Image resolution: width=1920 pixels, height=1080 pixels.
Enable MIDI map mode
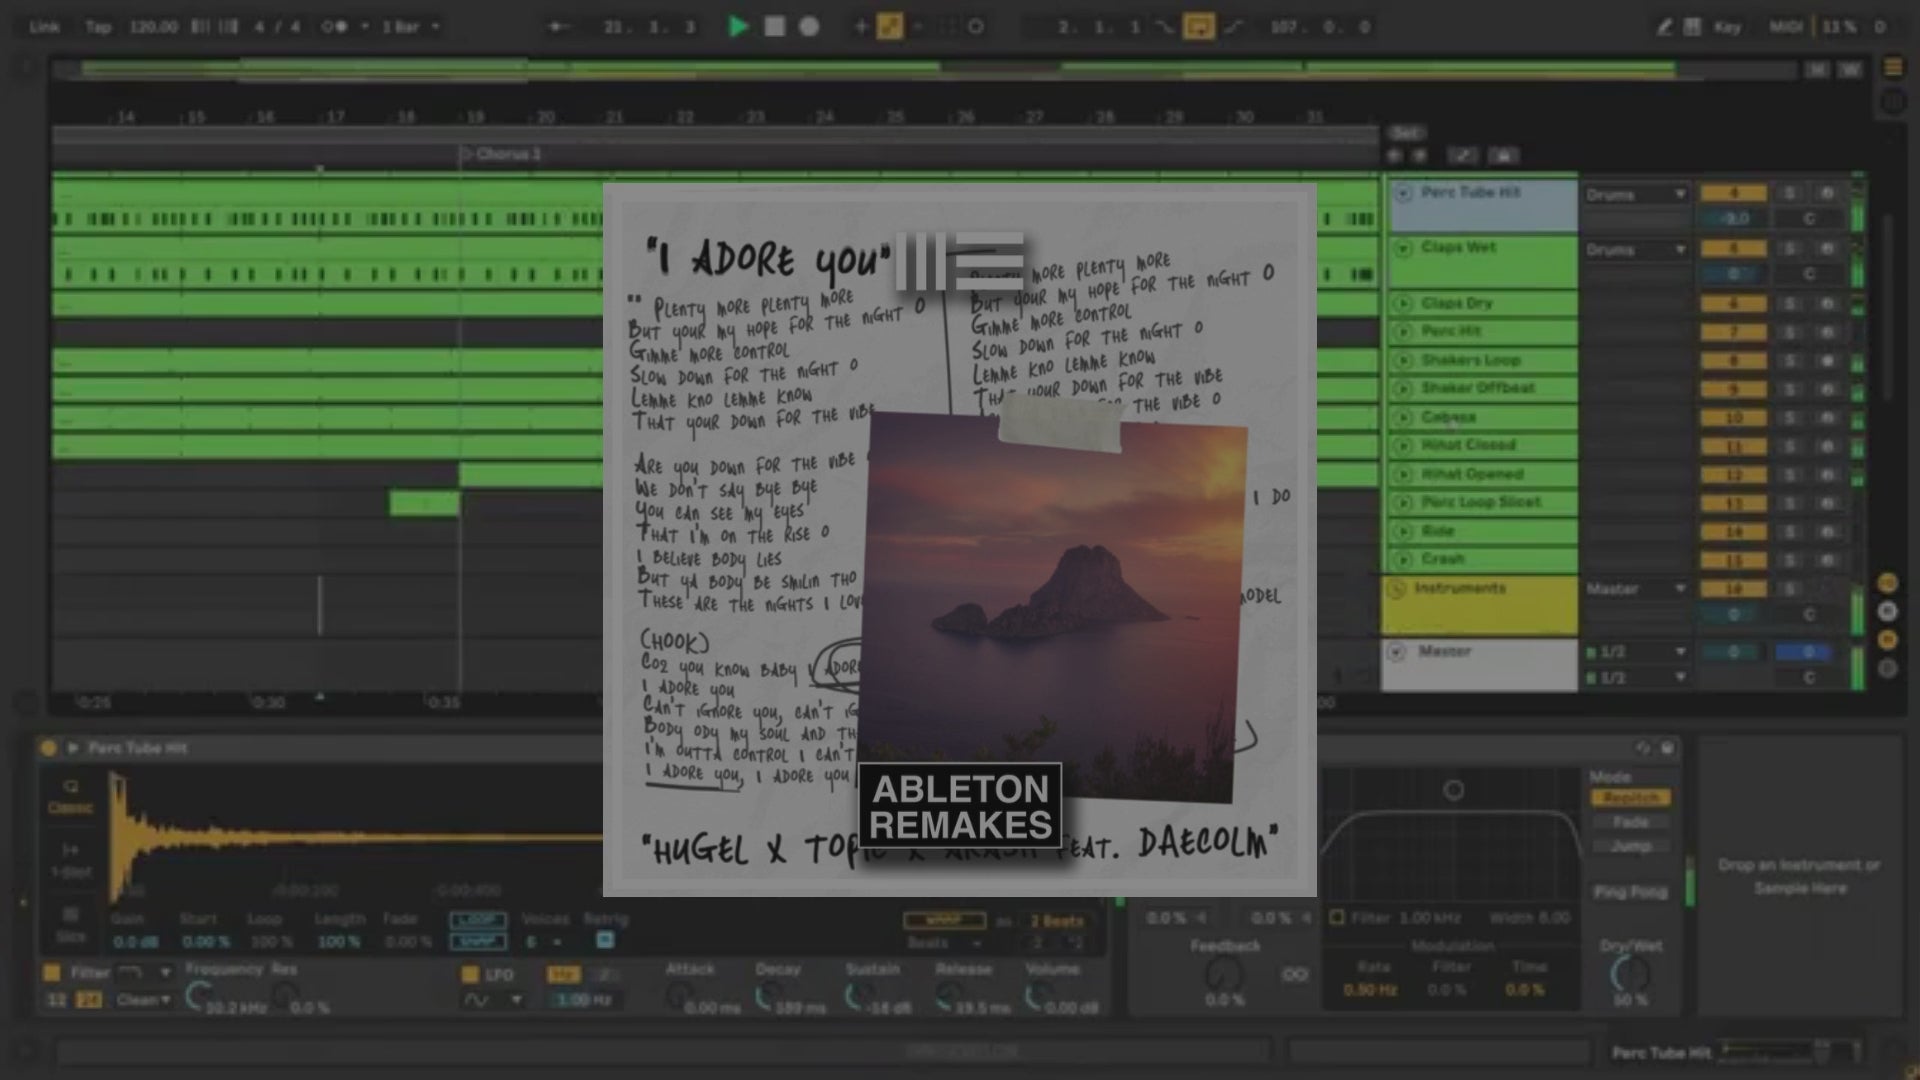(1786, 27)
